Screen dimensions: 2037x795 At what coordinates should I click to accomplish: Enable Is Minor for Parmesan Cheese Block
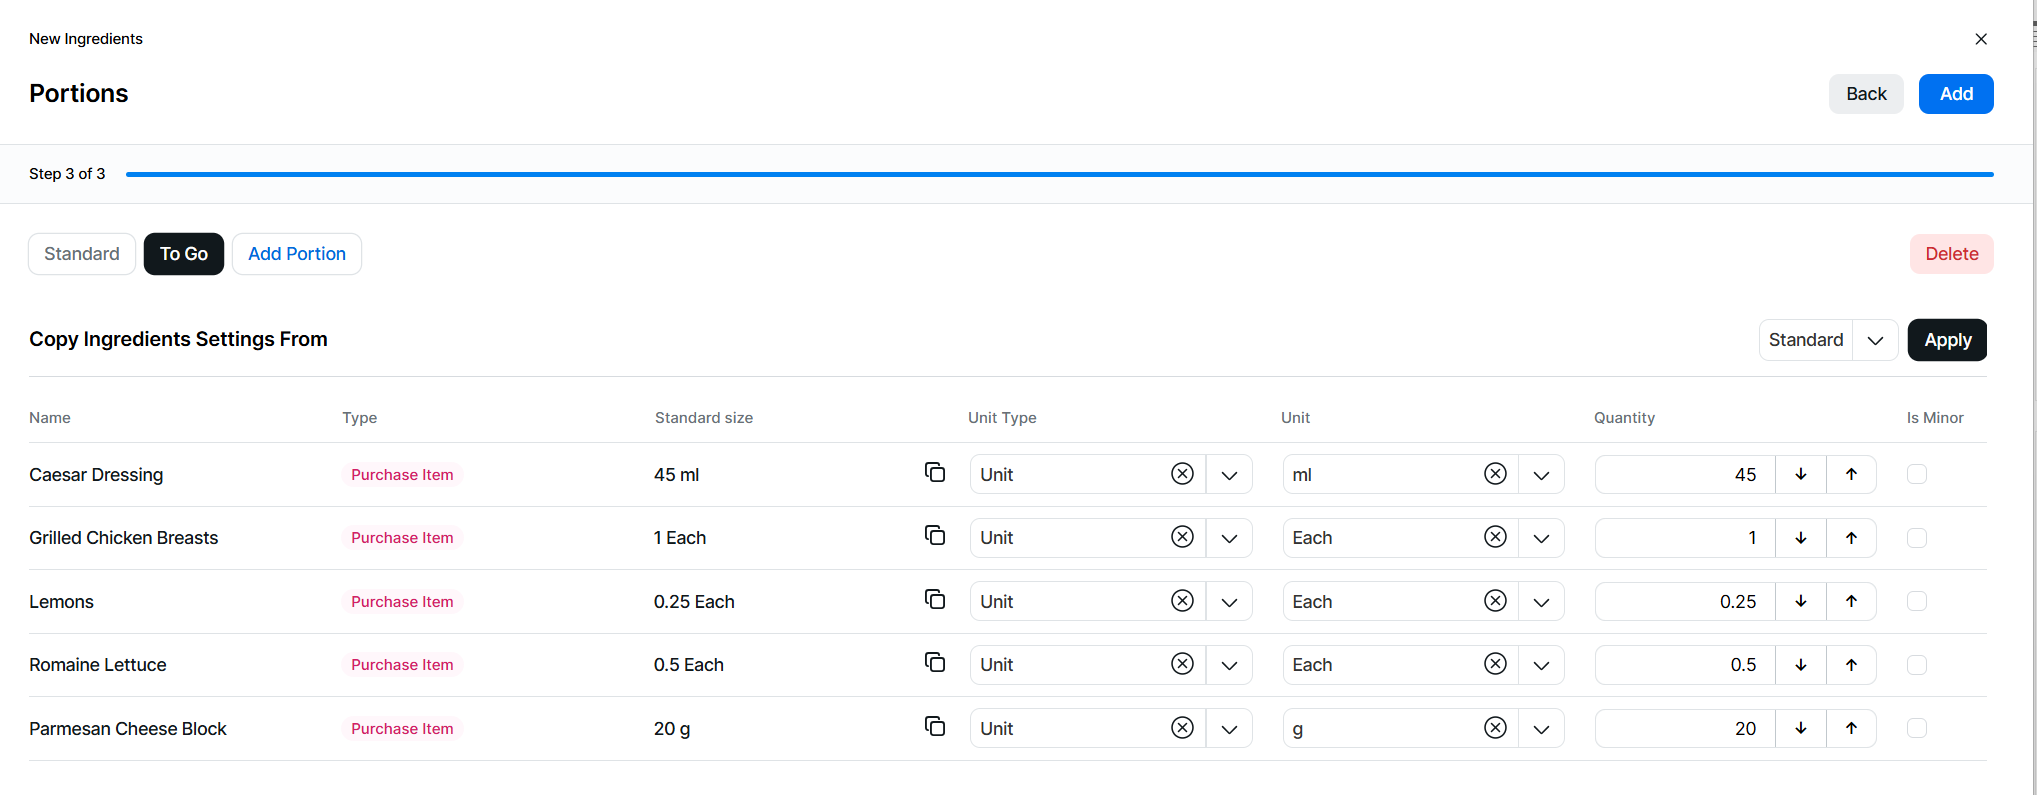(x=1917, y=728)
